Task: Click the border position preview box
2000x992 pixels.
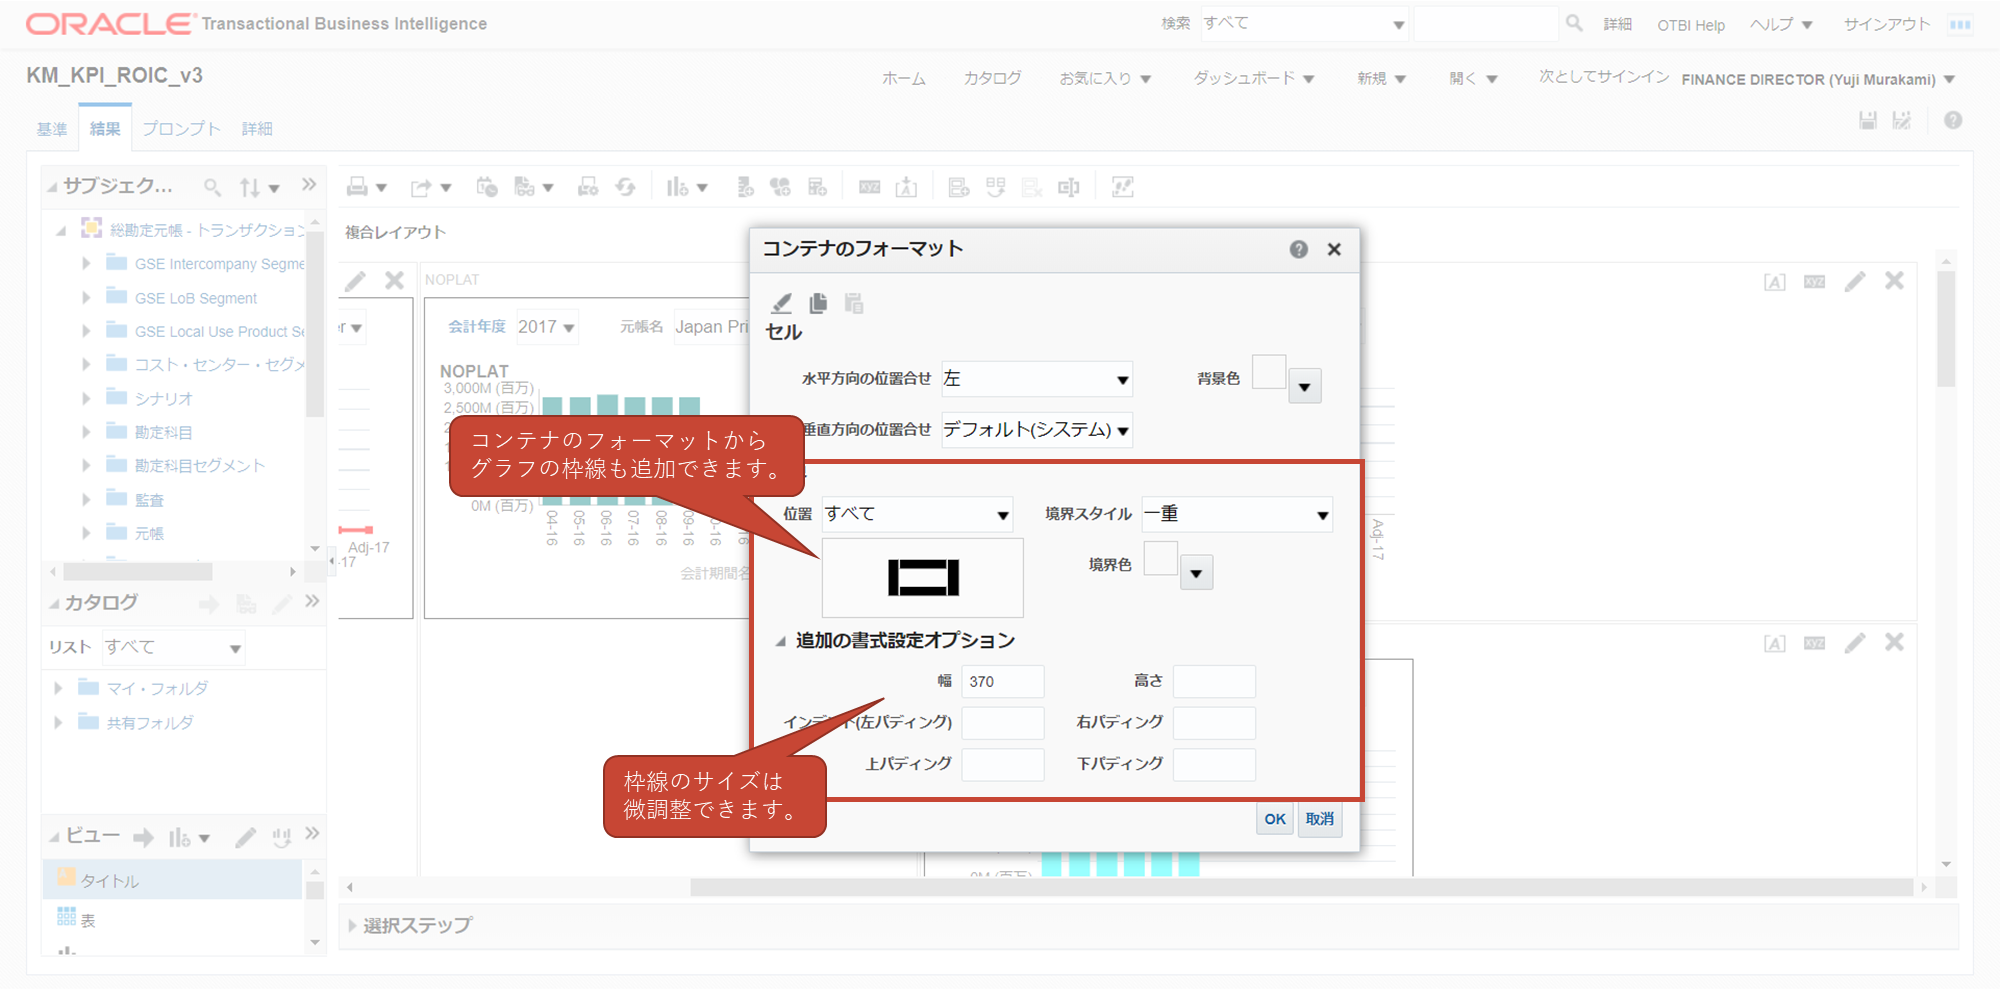Action: (x=922, y=577)
